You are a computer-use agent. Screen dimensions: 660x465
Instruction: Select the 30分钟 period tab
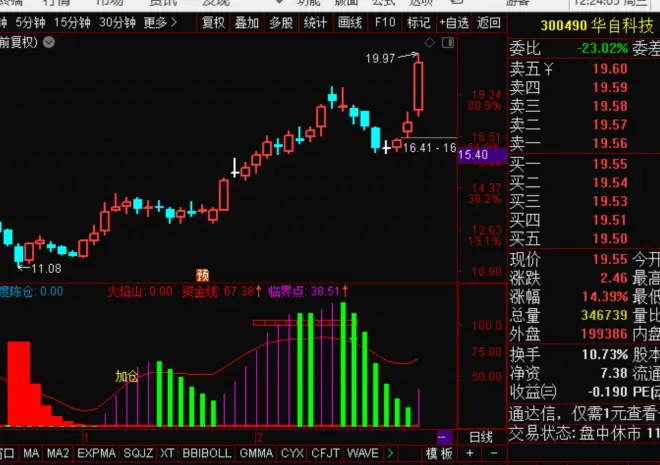[119, 22]
